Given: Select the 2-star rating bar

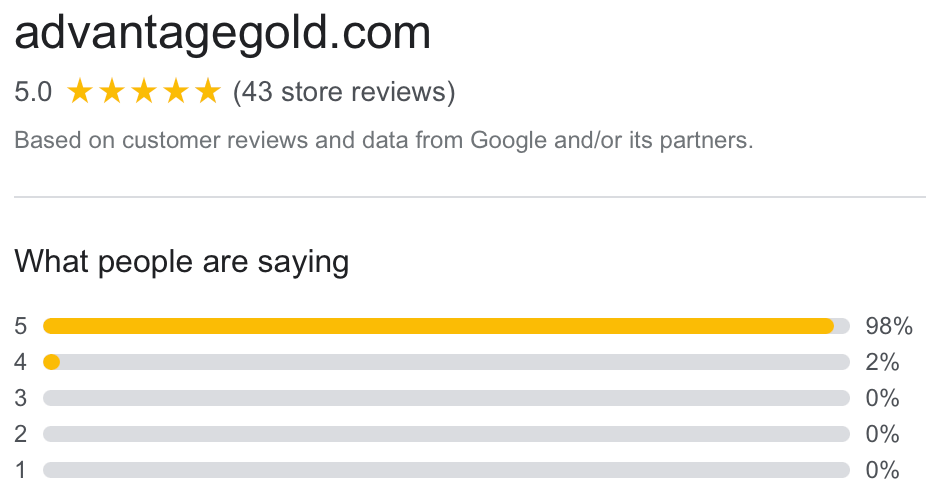Looking at the screenshot, I should (446, 434).
